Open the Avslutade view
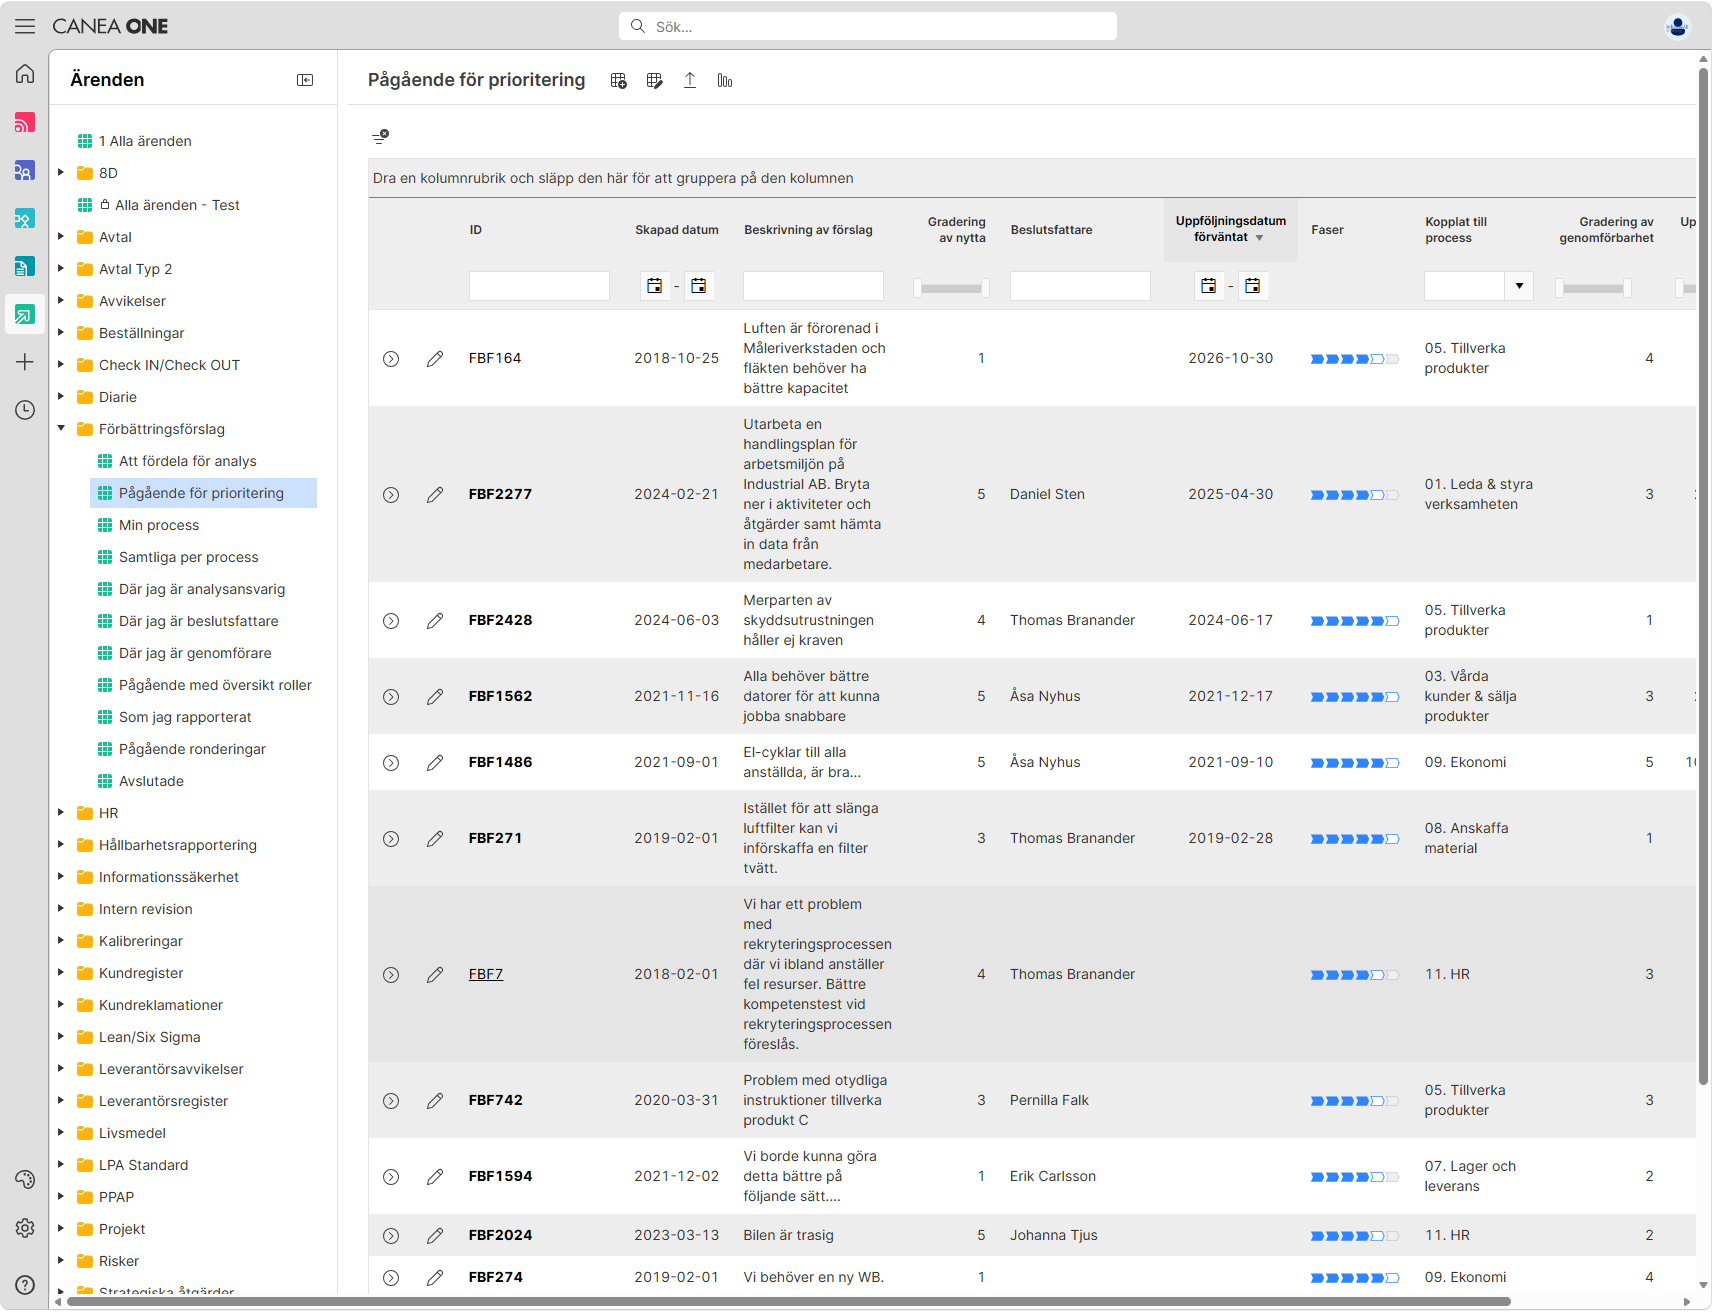 coord(151,781)
